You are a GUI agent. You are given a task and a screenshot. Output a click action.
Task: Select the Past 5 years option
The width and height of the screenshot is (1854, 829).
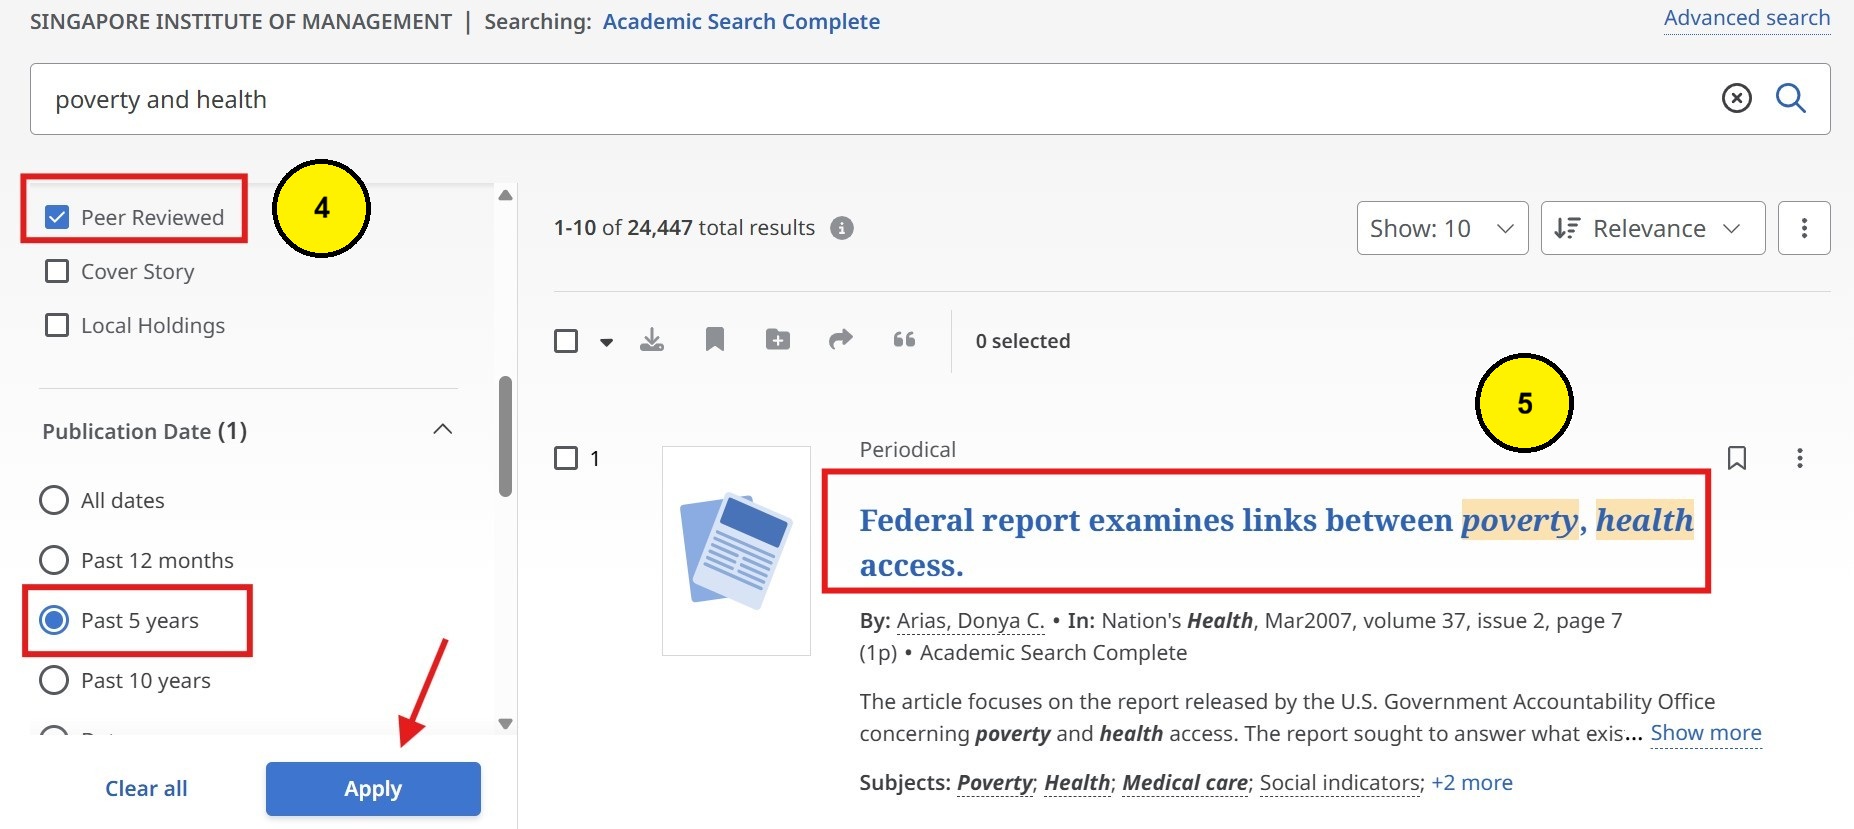(x=54, y=620)
